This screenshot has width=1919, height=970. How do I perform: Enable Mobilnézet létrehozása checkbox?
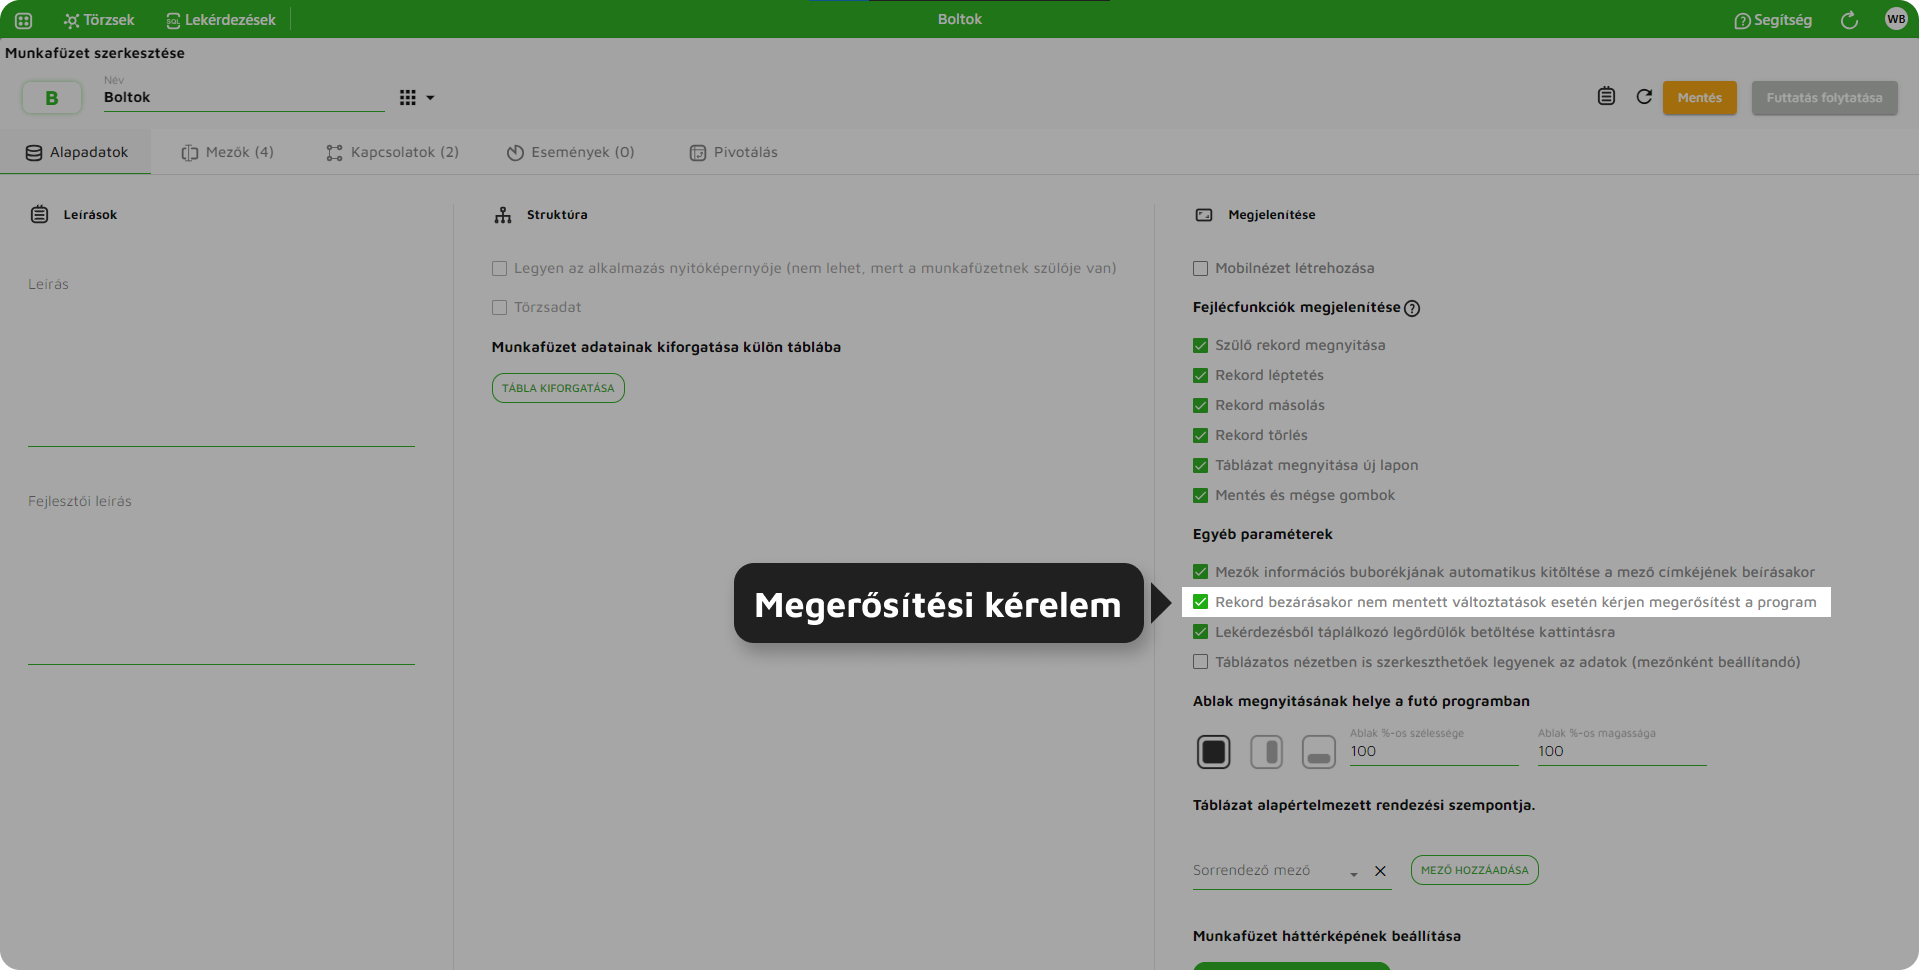1200,268
